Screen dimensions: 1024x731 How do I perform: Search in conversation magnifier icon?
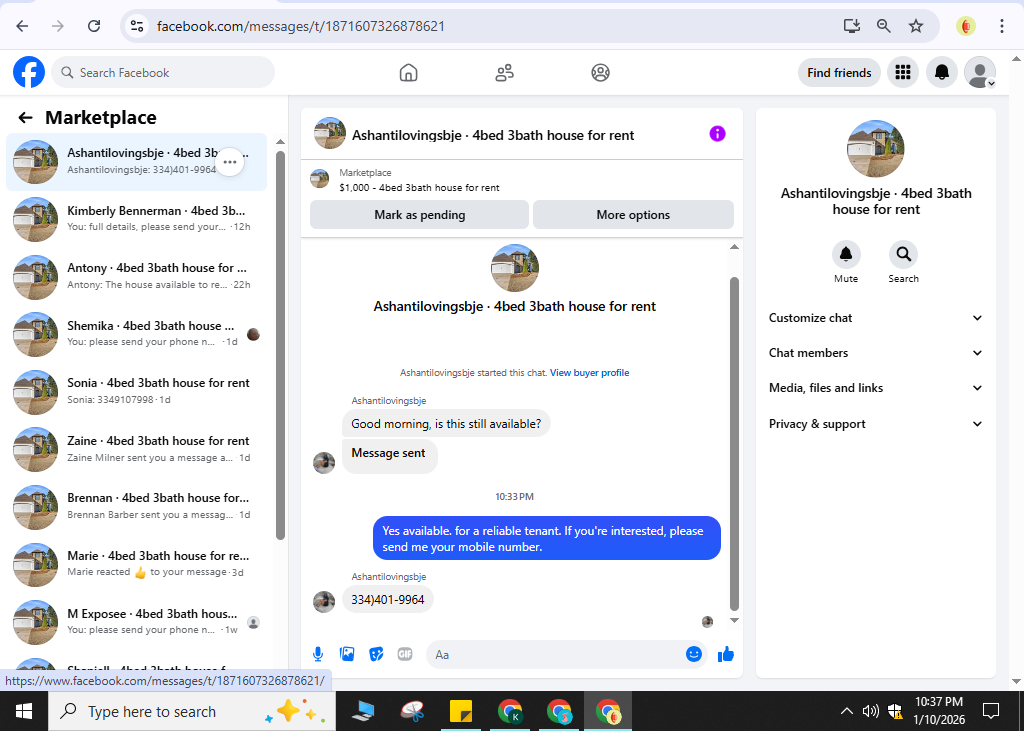pyautogui.click(x=903, y=255)
